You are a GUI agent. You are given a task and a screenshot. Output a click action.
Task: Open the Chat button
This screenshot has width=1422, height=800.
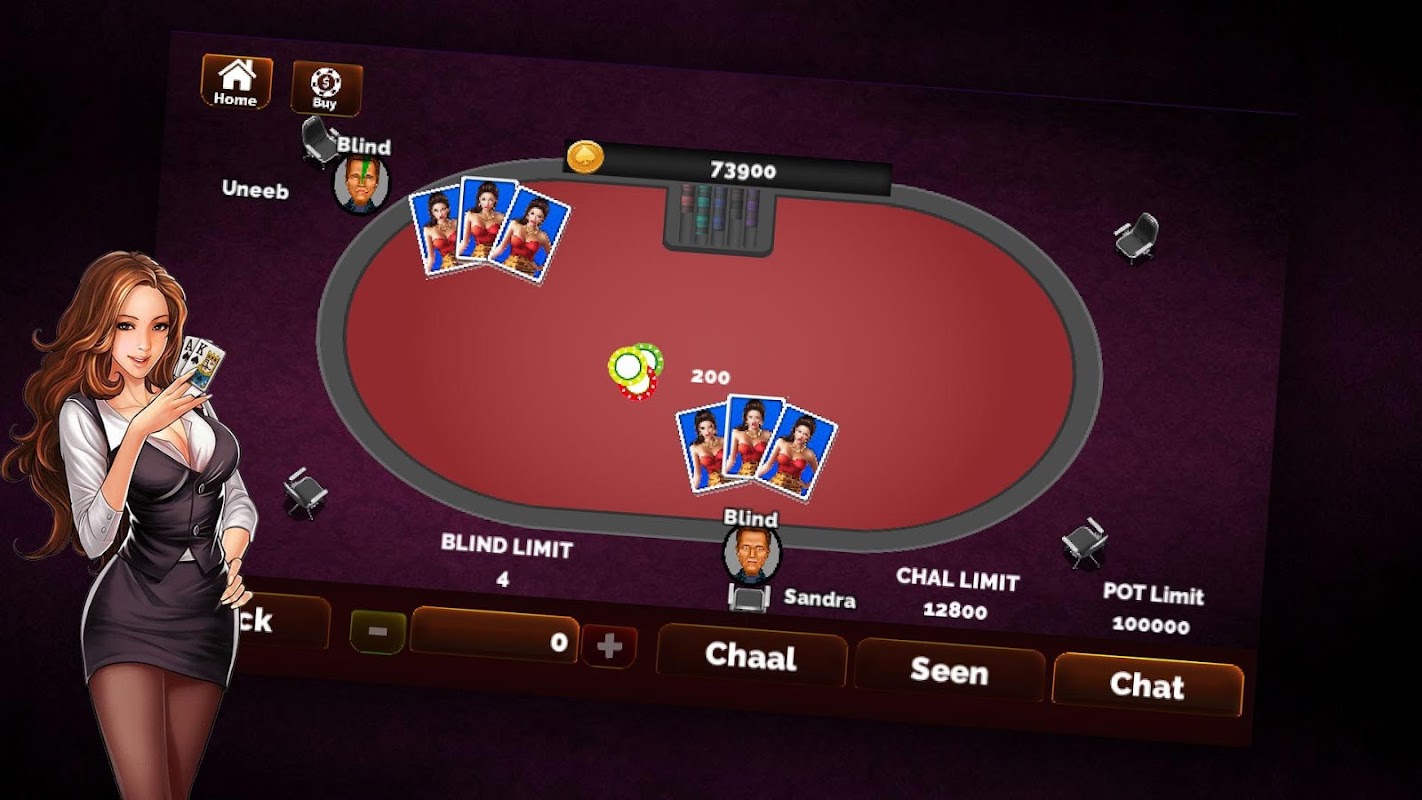click(1147, 685)
